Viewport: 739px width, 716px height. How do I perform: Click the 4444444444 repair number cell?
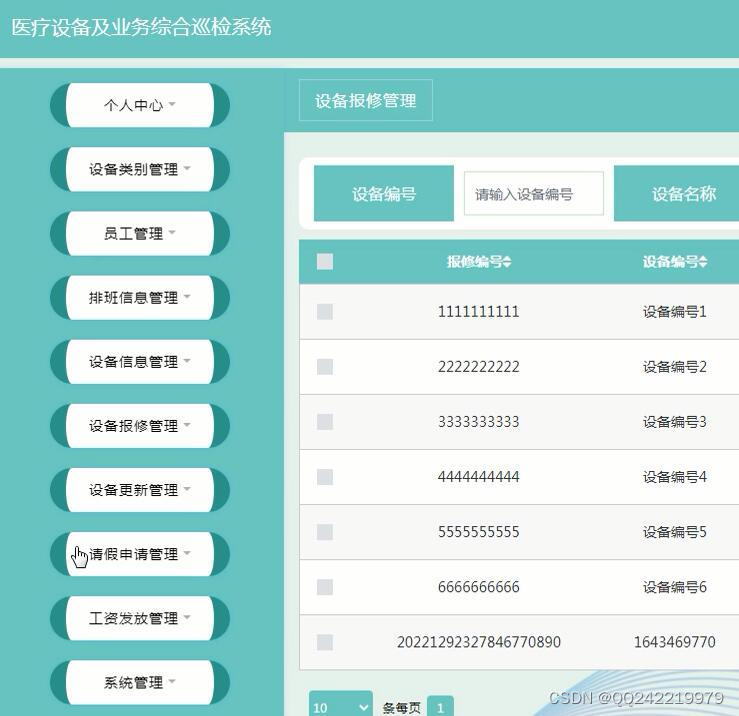(x=478, y=477)
